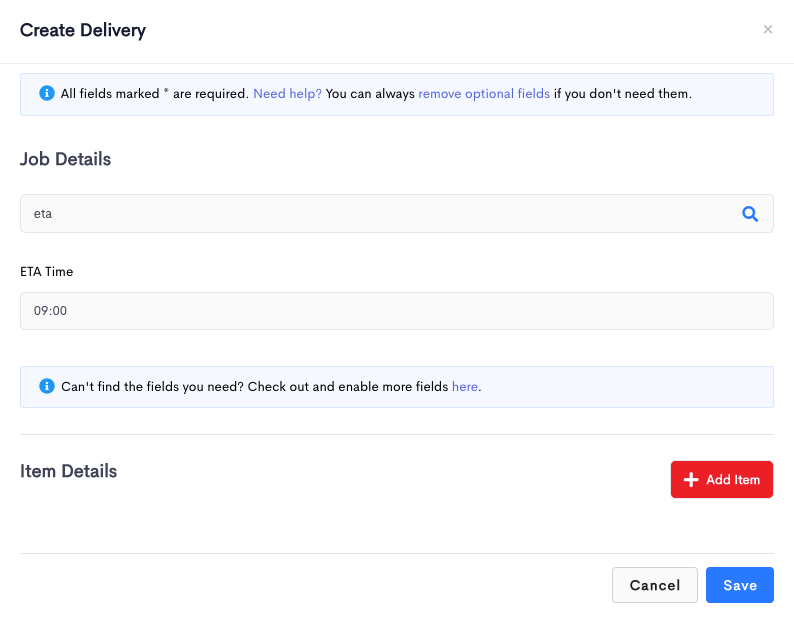Open the 'Need help?' link

(287, 94)
